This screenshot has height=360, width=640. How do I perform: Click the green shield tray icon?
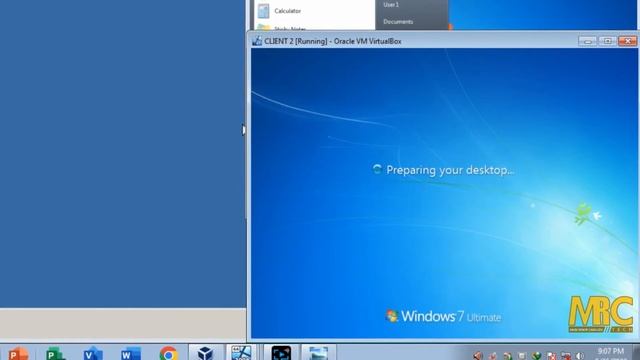click(x=536, y=356)
